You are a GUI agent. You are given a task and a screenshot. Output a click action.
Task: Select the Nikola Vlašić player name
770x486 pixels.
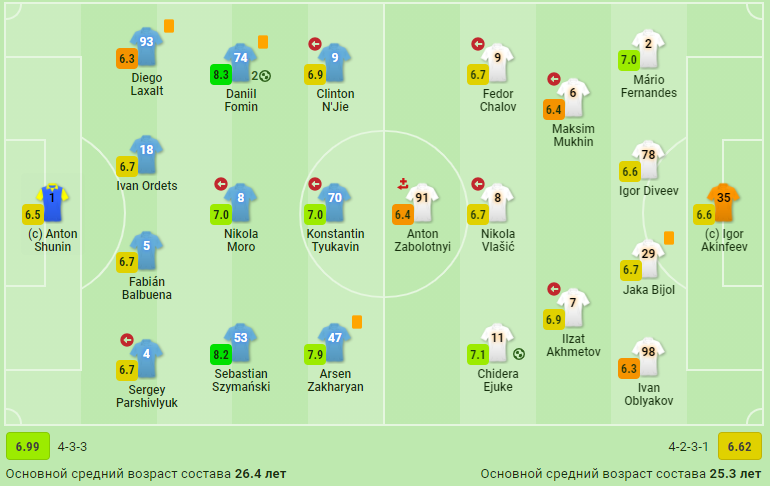(x=498, y=240)
